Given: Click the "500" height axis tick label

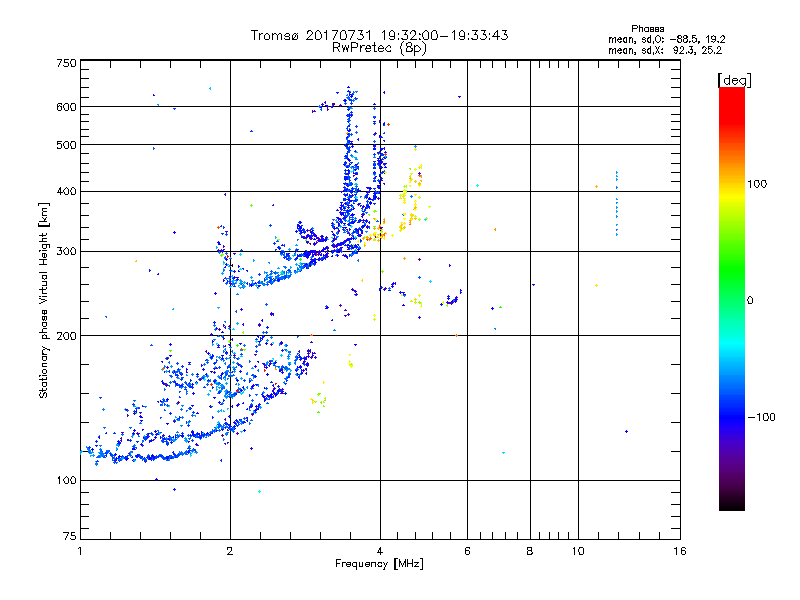Looking at the screenshot, I should click(x=66, y=145).
